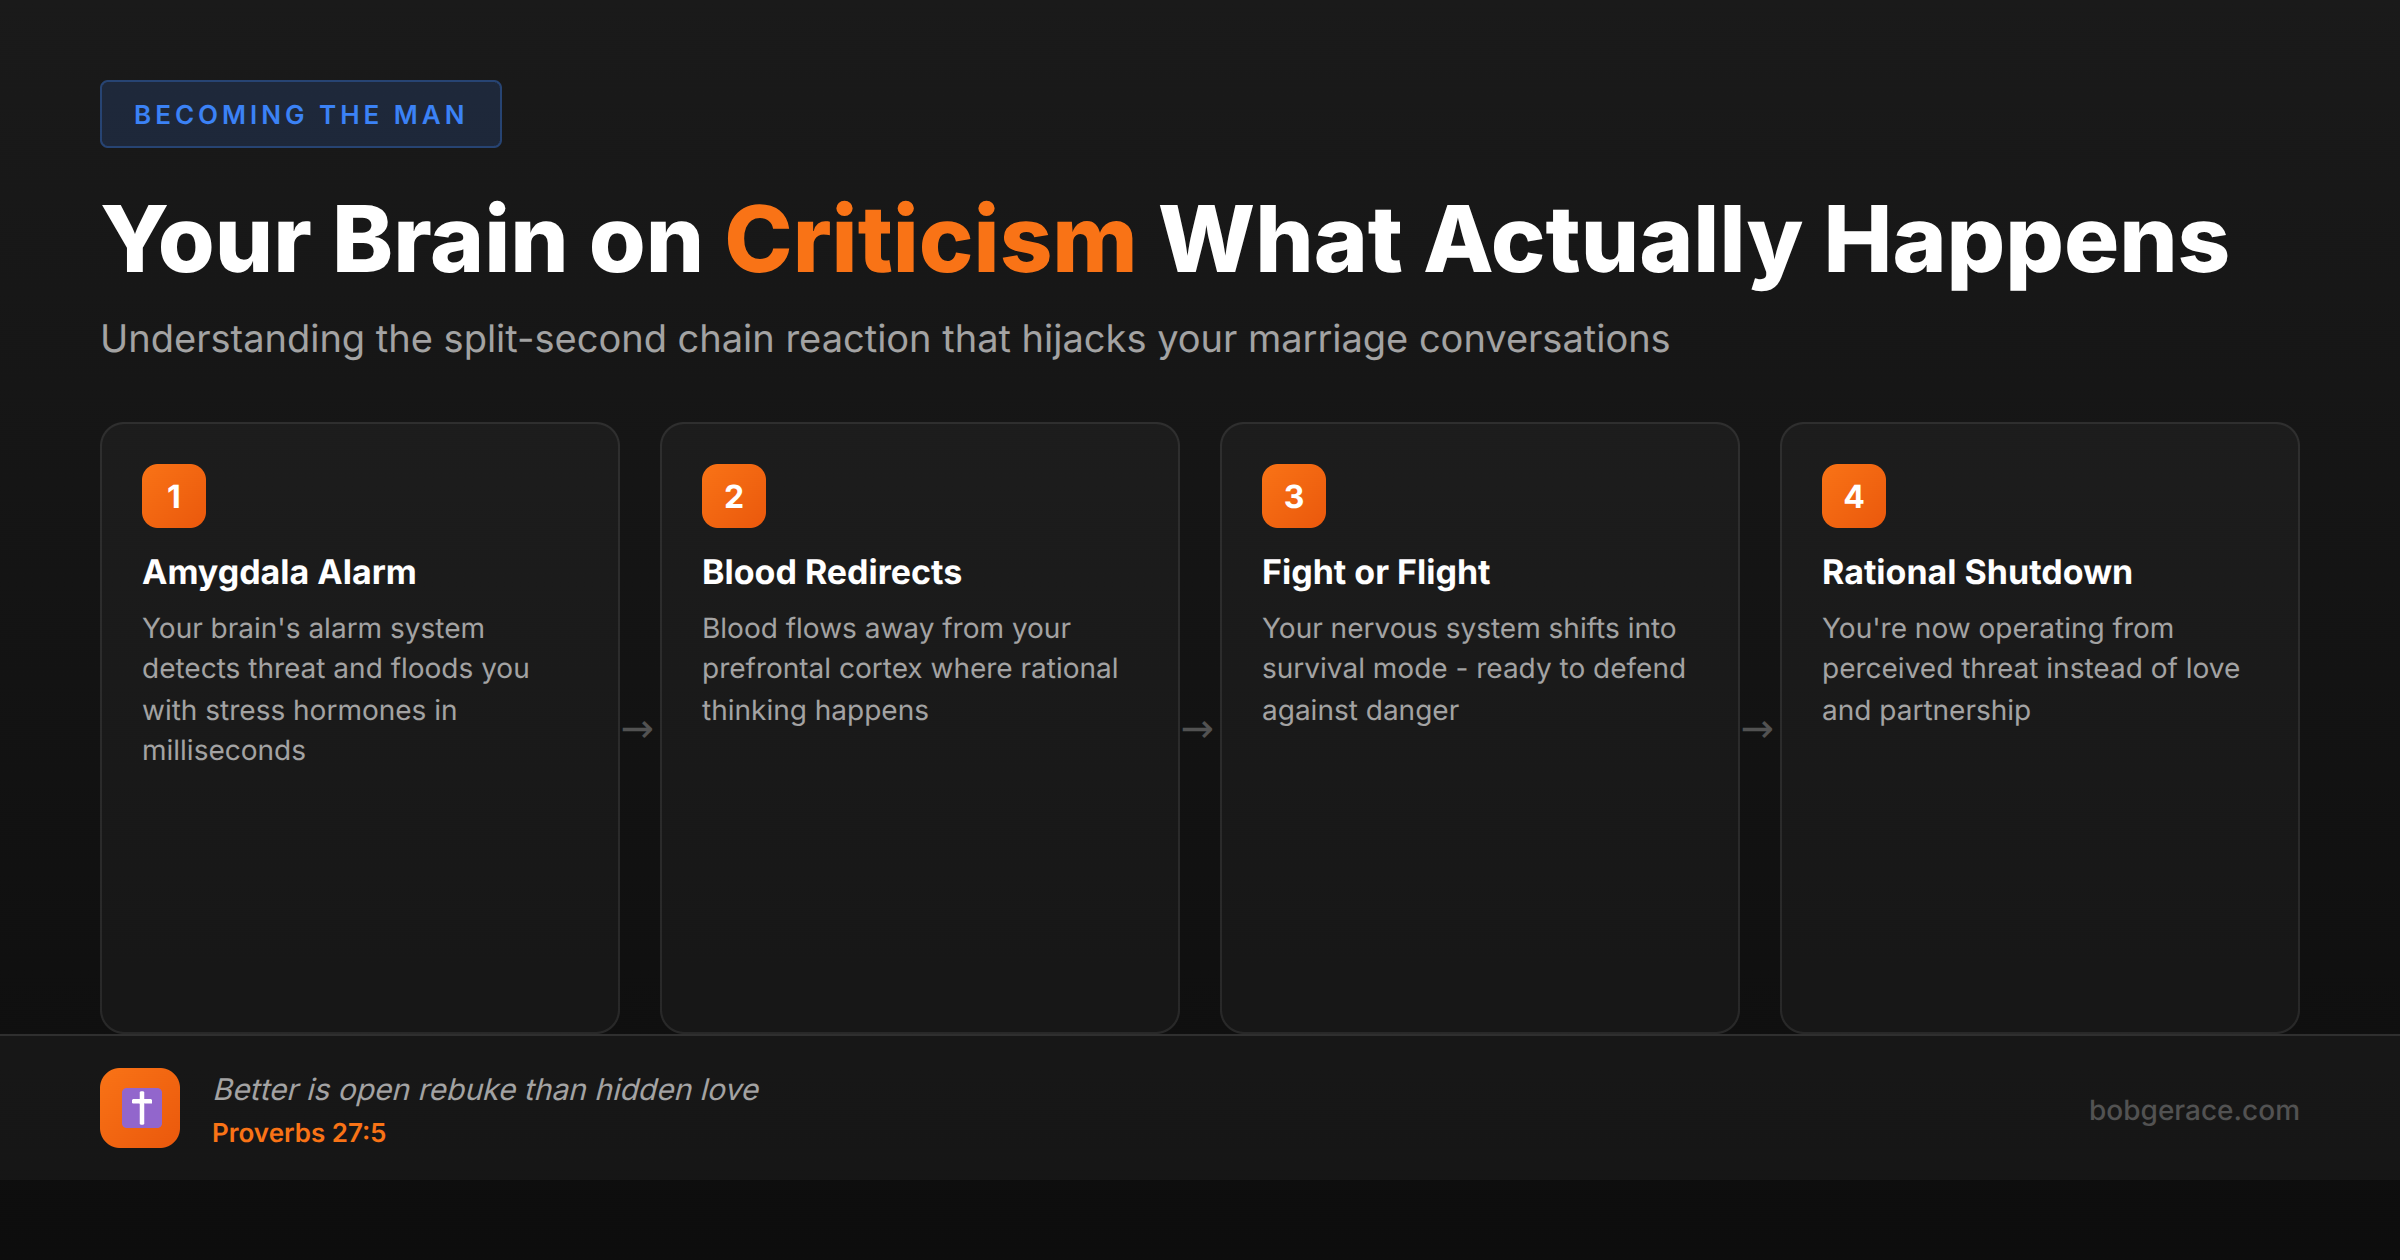
Task: Click the number 3 badge on Fight or Flight
Action: [1293, 494]
